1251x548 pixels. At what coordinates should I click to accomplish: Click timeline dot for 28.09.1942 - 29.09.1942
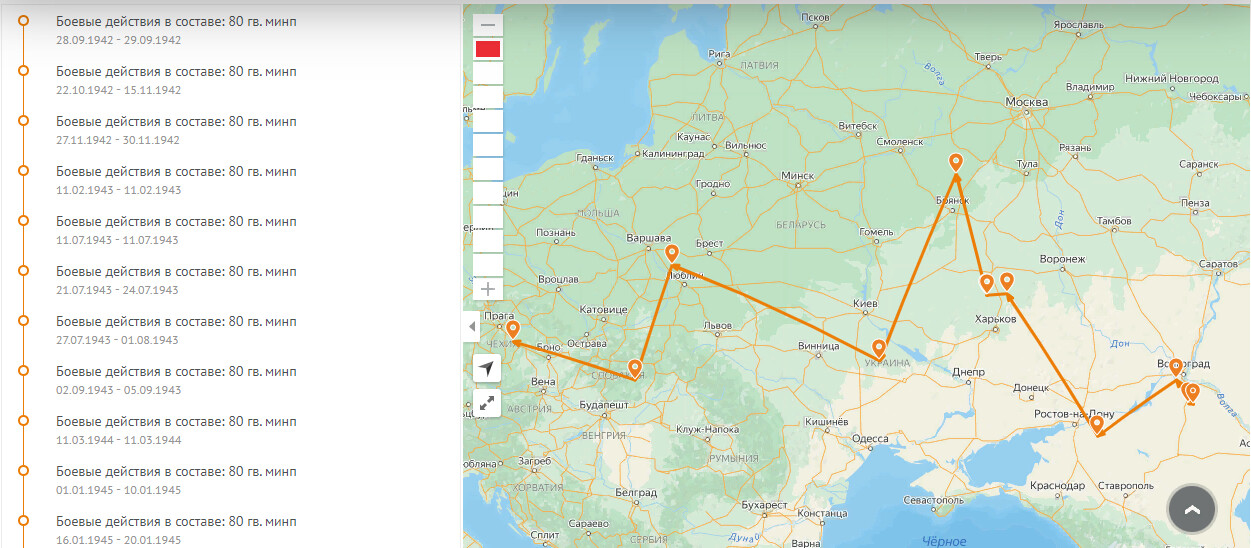(24, 21)
